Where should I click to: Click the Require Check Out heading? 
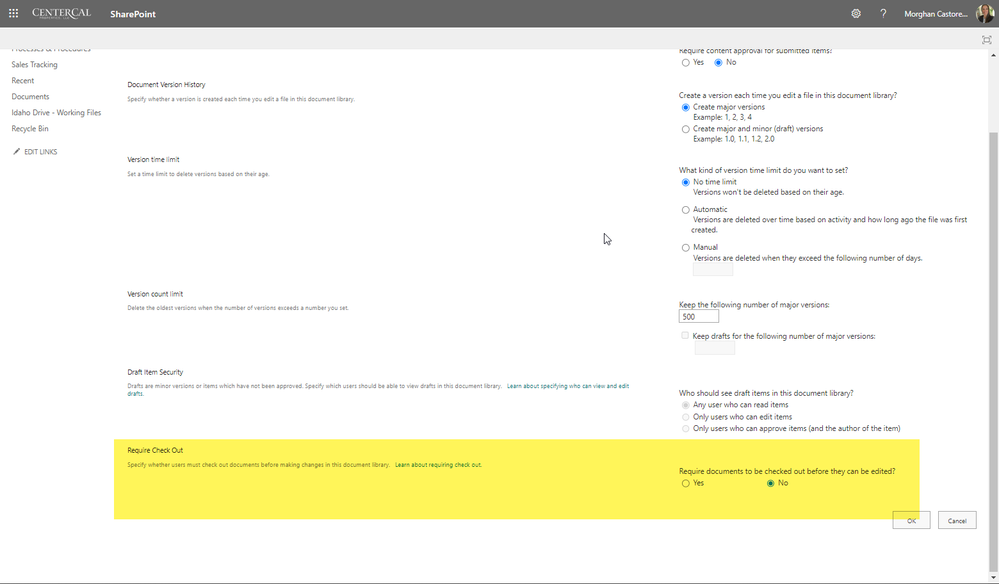(155, 450)
